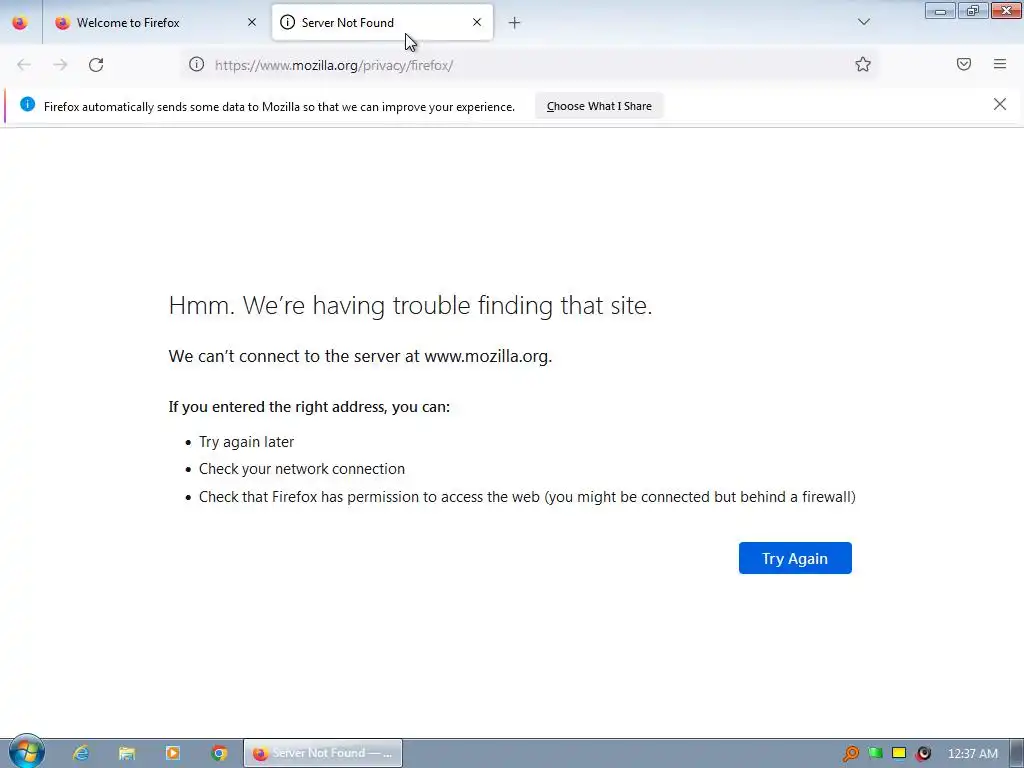The height and width of the screenshot is (768, 1024).
Task: Launch Internet Explorer from taskbar
Action: coord(81,753)
